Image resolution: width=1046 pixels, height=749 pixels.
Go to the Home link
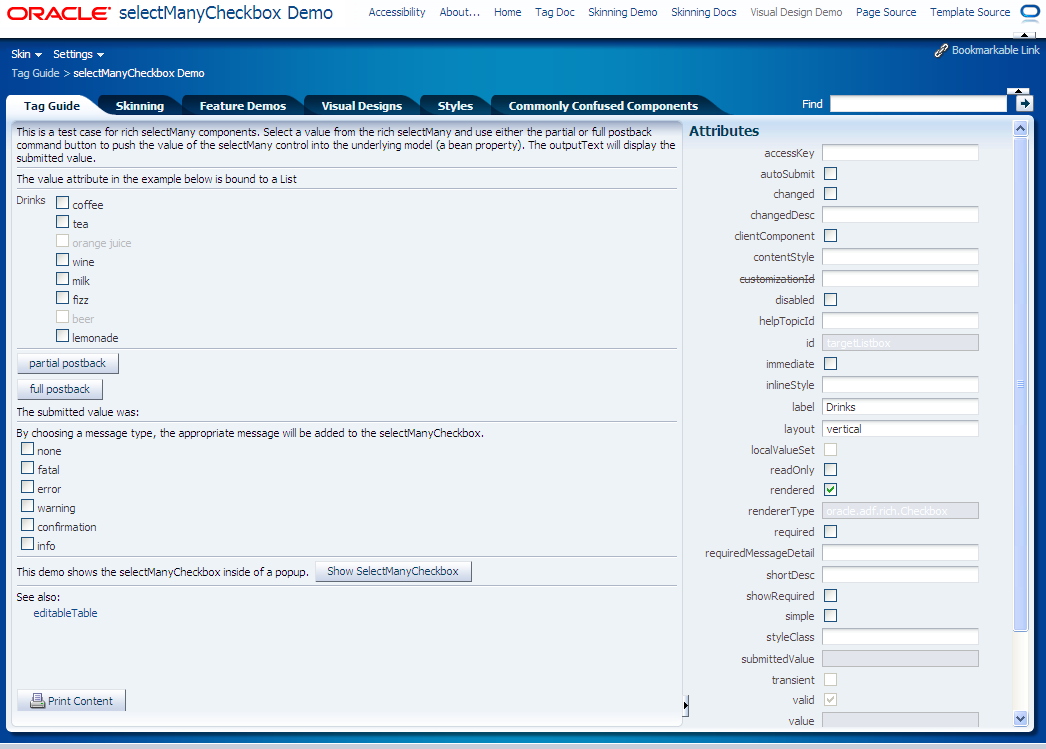click(x=508, y=12)
